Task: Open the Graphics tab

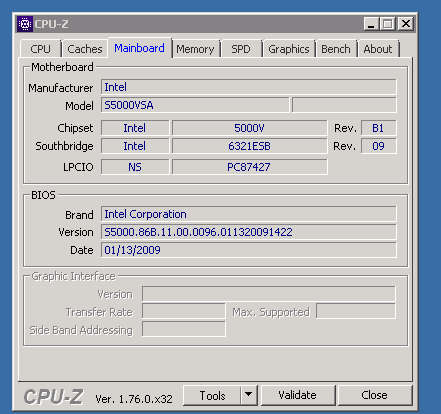Action: tap(289, 49)
